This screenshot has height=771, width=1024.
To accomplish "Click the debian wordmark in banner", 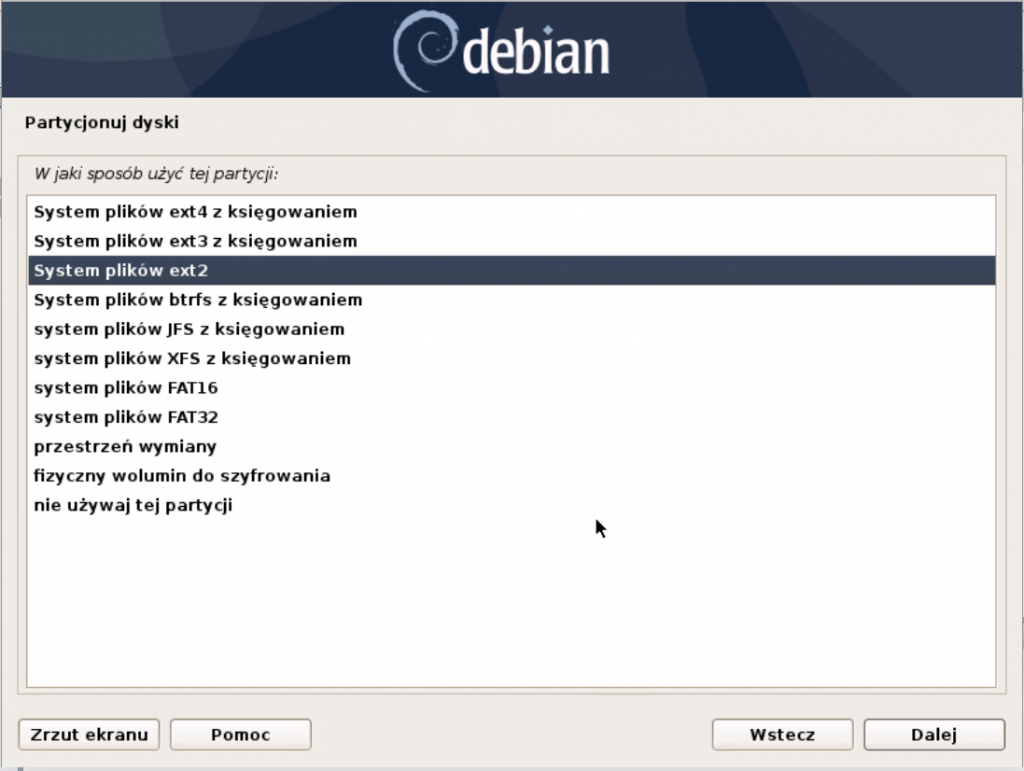I will click(x=536, y=52).
